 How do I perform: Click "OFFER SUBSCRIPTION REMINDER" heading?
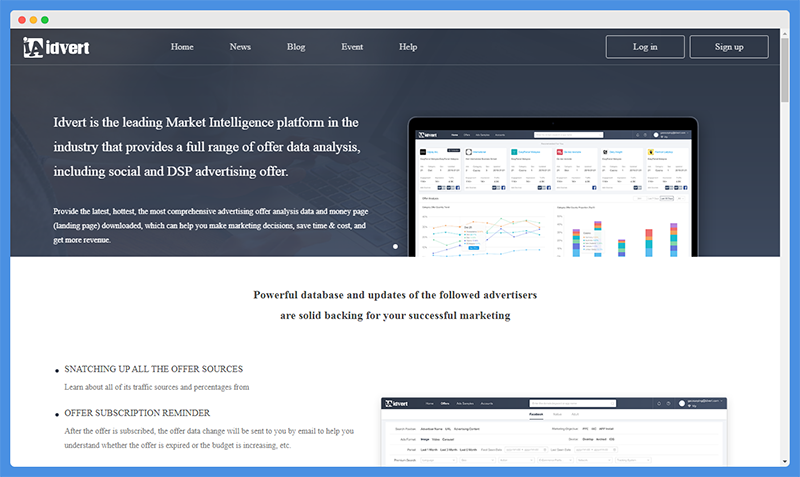(x=137, y=413)
